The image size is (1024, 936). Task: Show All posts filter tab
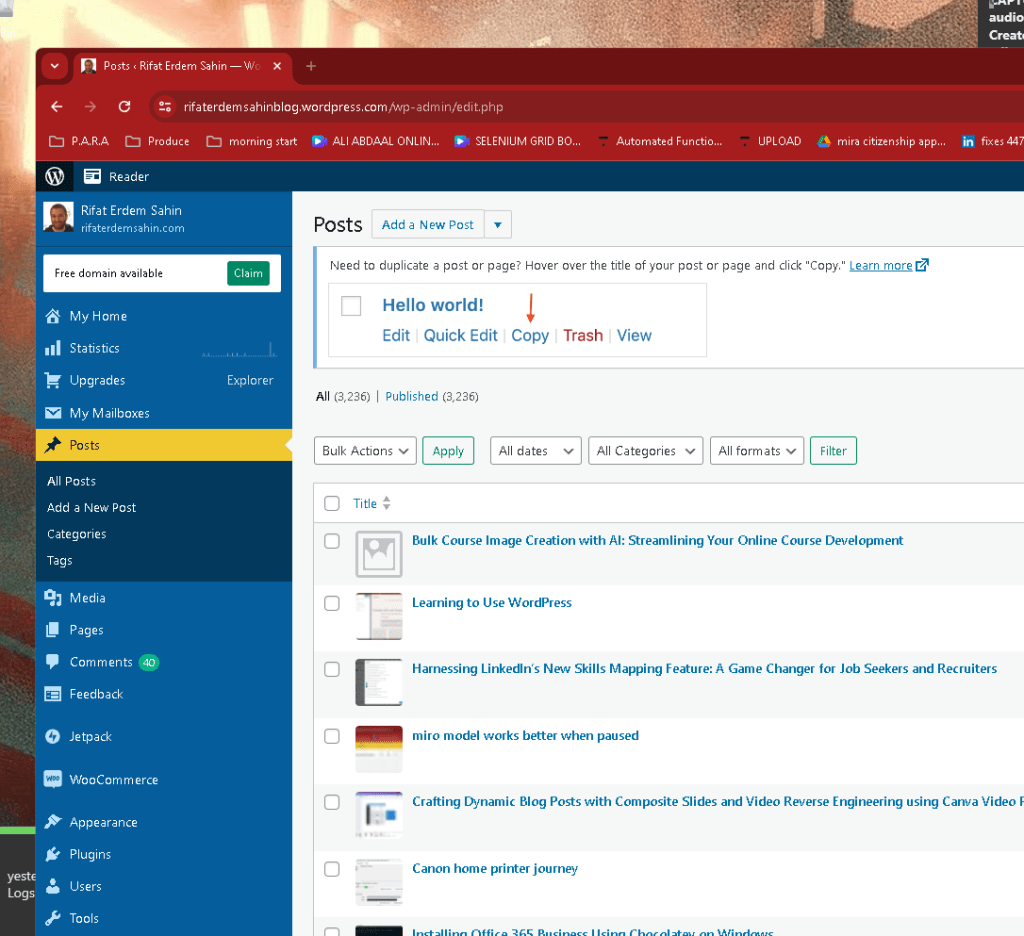pos(323,396)
